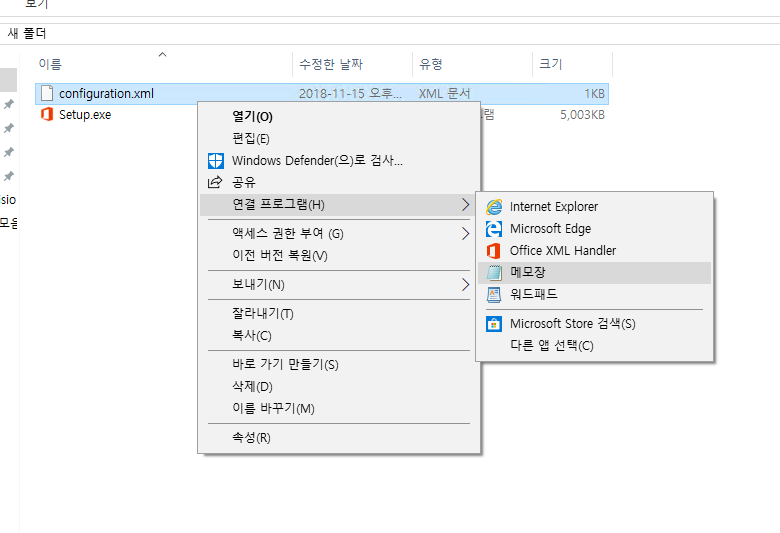This screenshot has width=780, height=533.
Task: Open 속성(R) properties
Action: [x=339, y=437]
